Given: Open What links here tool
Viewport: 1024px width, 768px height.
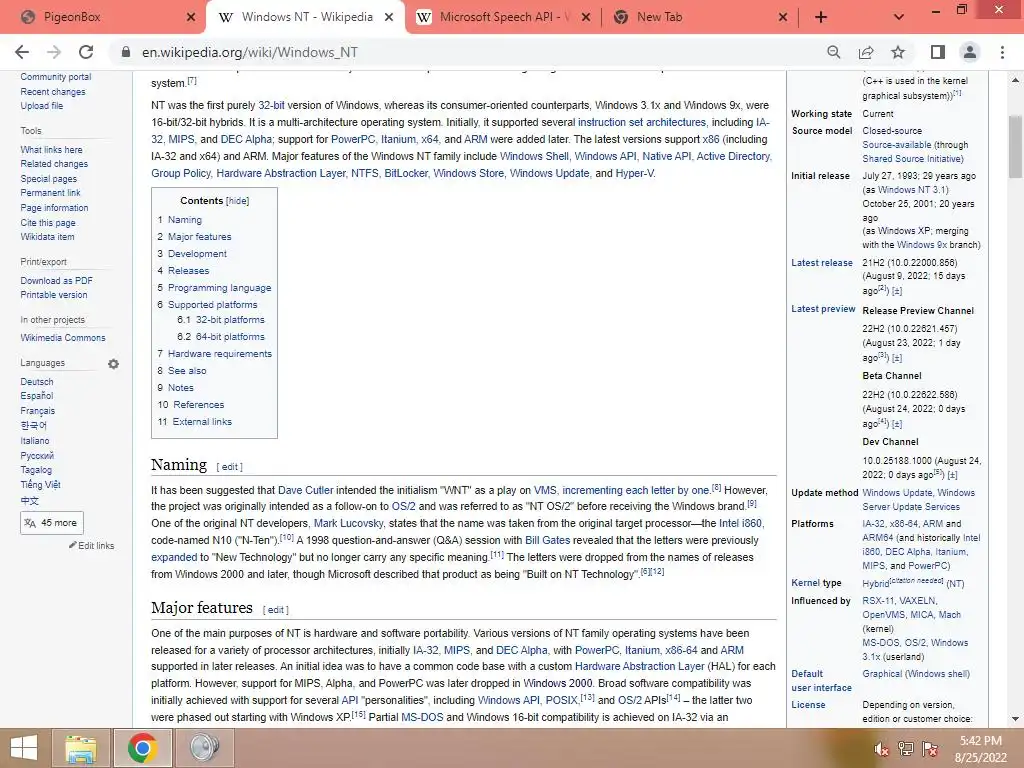Looking at the screenshot, I should click(51, 150).
